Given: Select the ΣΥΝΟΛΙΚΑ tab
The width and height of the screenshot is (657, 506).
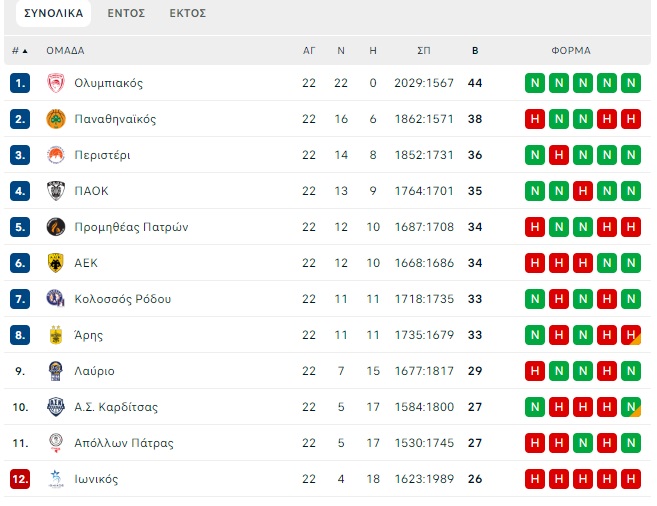Looking at the screenshot, I should point(53,13).
